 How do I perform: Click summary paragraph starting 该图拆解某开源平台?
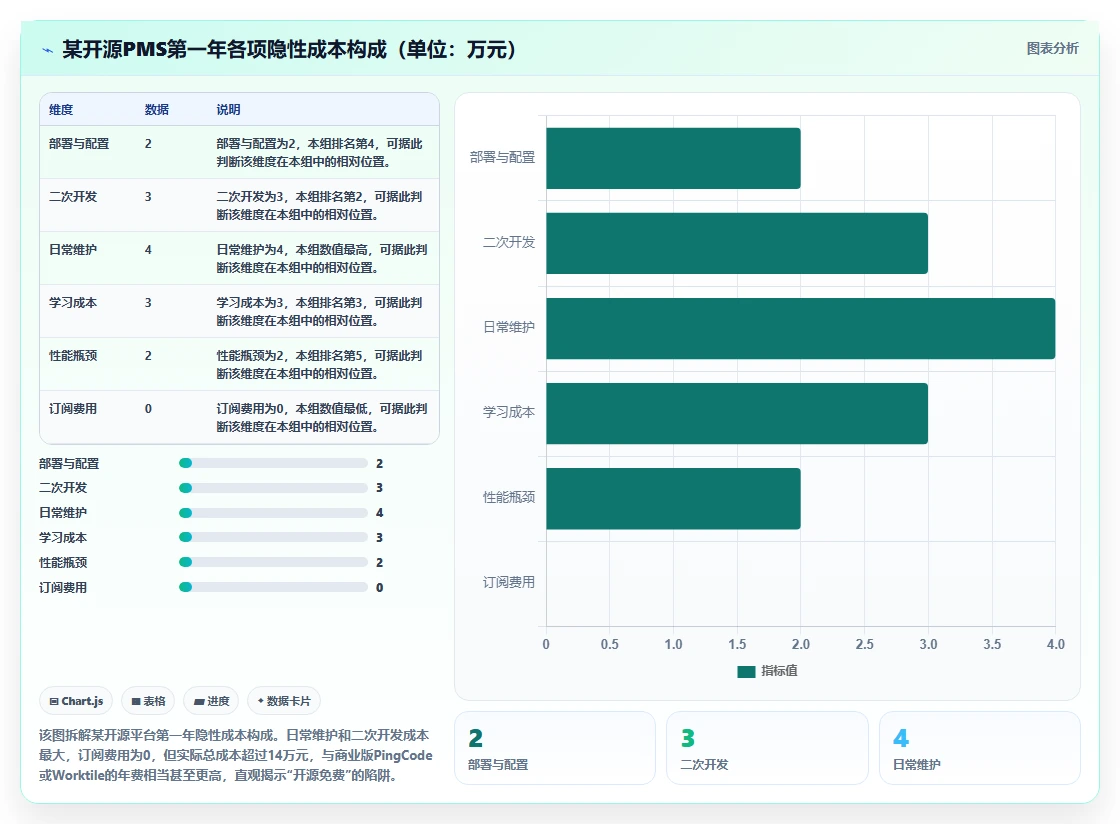tap(236, 755)
